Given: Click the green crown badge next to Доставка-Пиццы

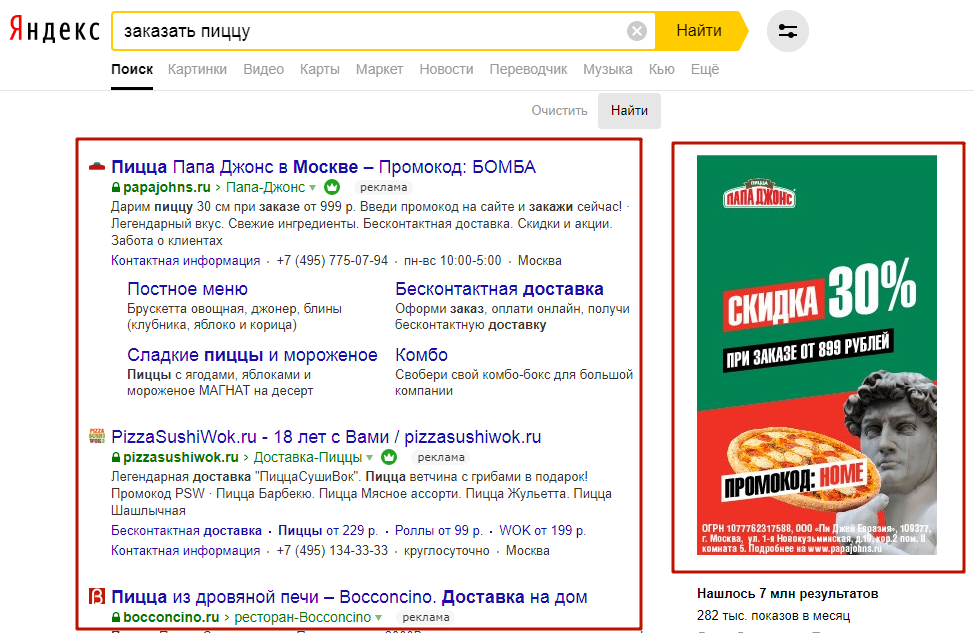Looking at the screenshot, I should 389,457.
